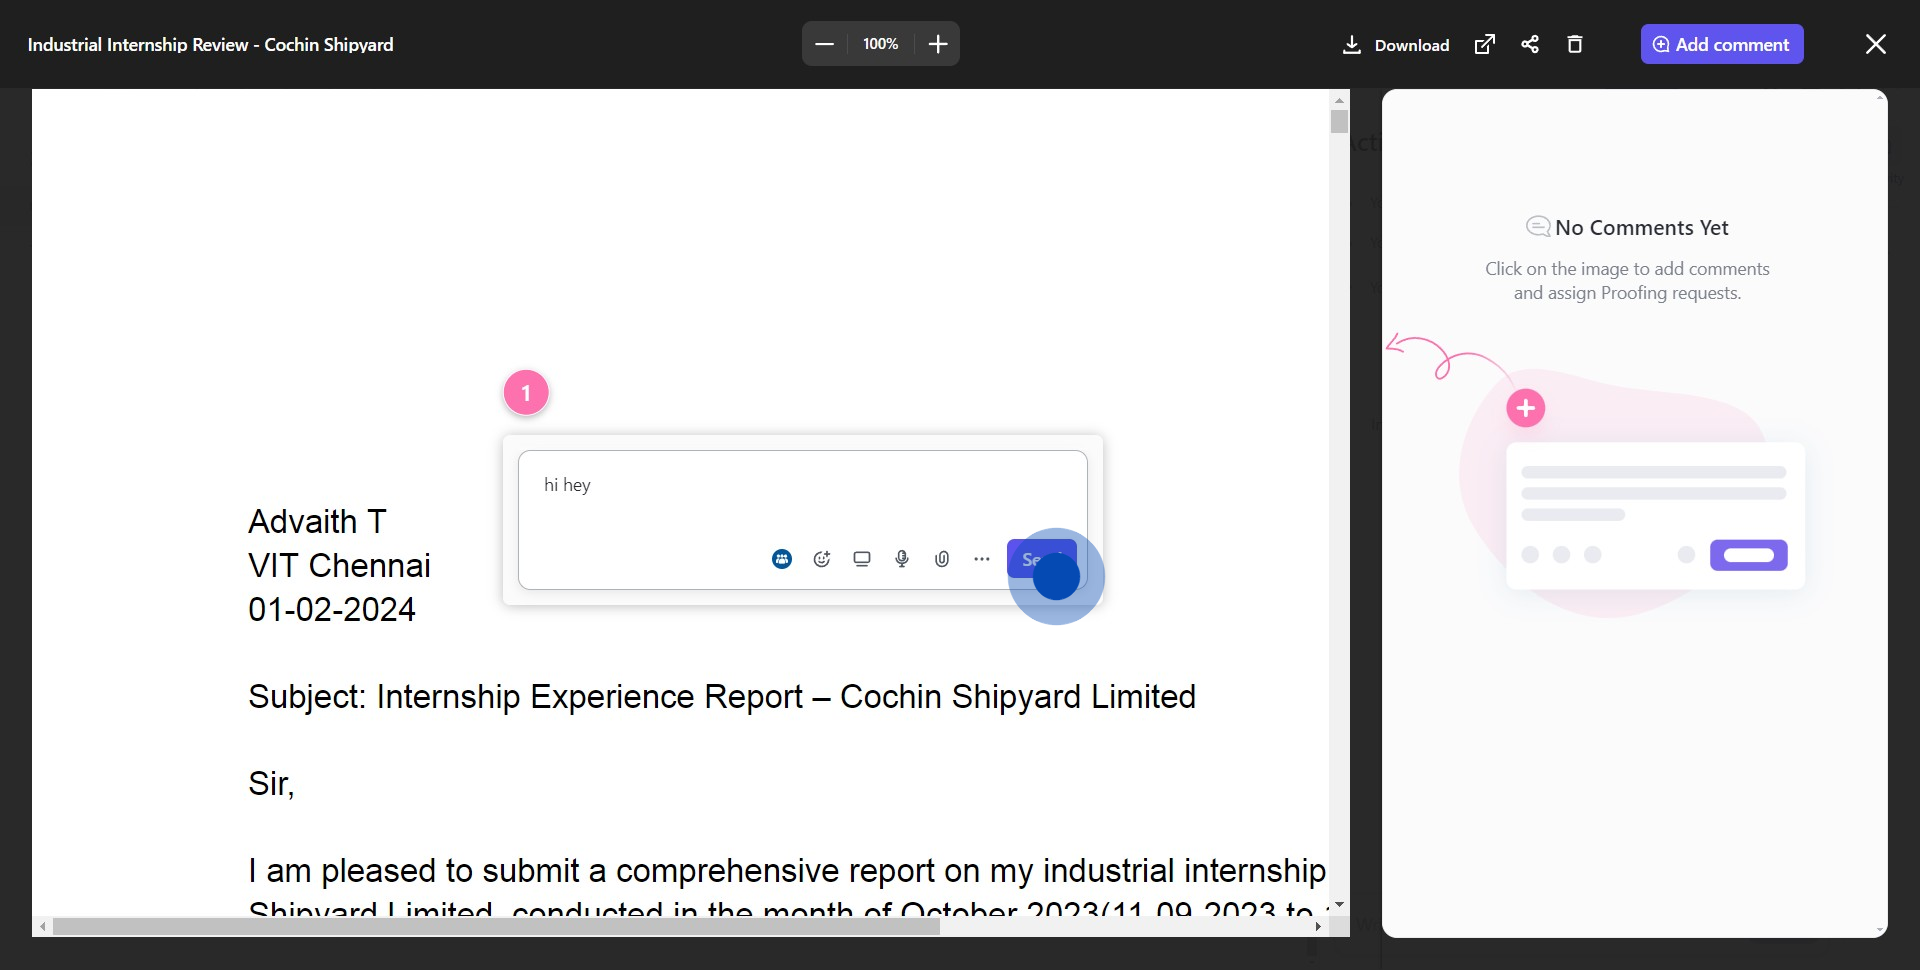This screenshot has width=1920, height=970.
Task: Delete attachment with trash icon
Action: [x=1575, y=44]
